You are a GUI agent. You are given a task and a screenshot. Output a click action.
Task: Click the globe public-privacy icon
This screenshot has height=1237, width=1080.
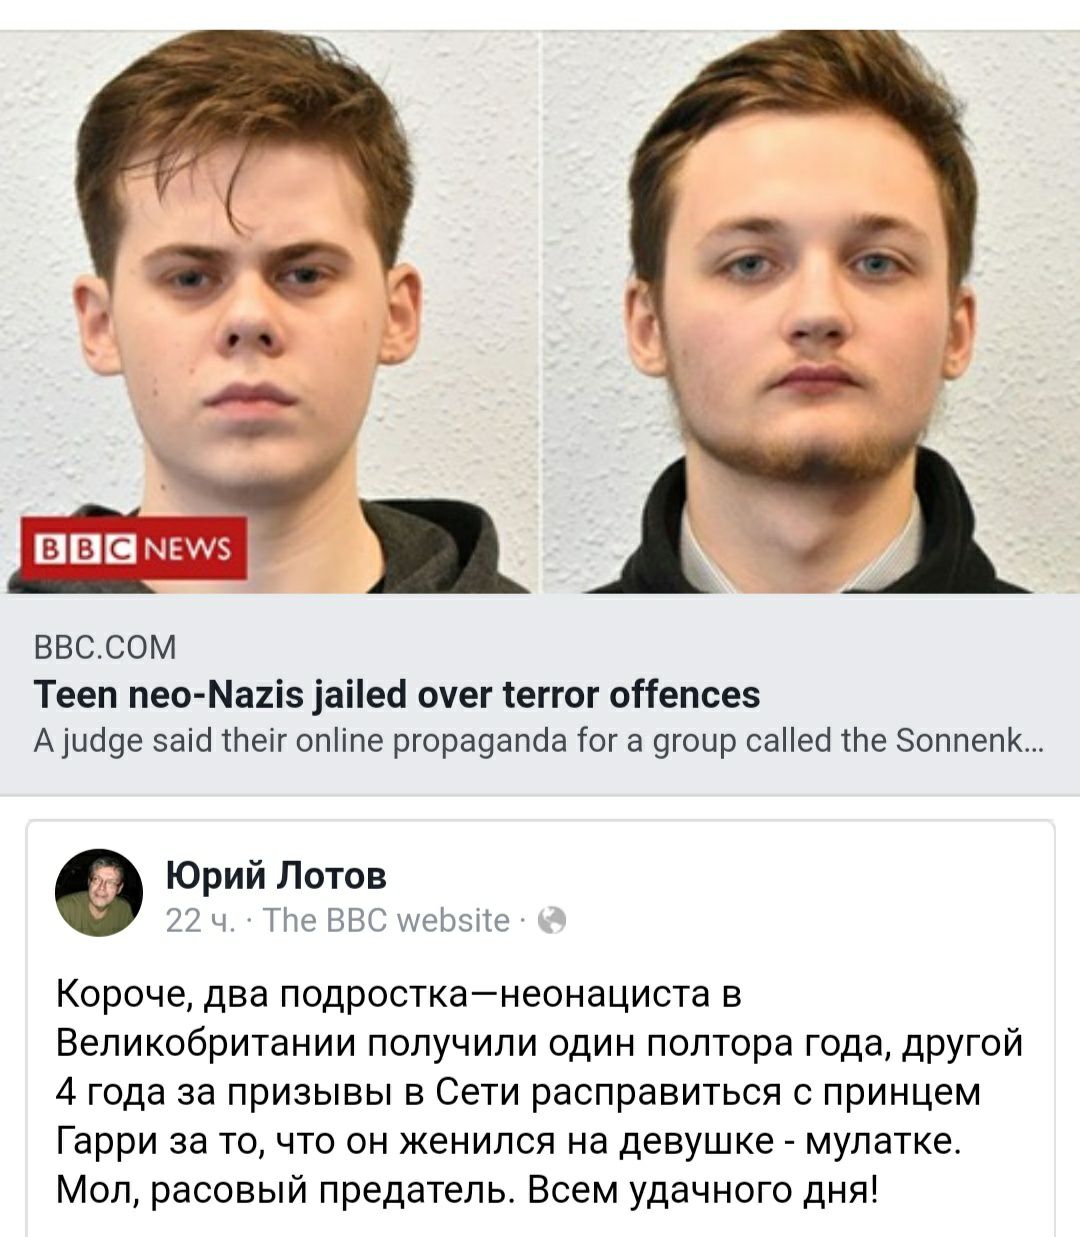552,921
